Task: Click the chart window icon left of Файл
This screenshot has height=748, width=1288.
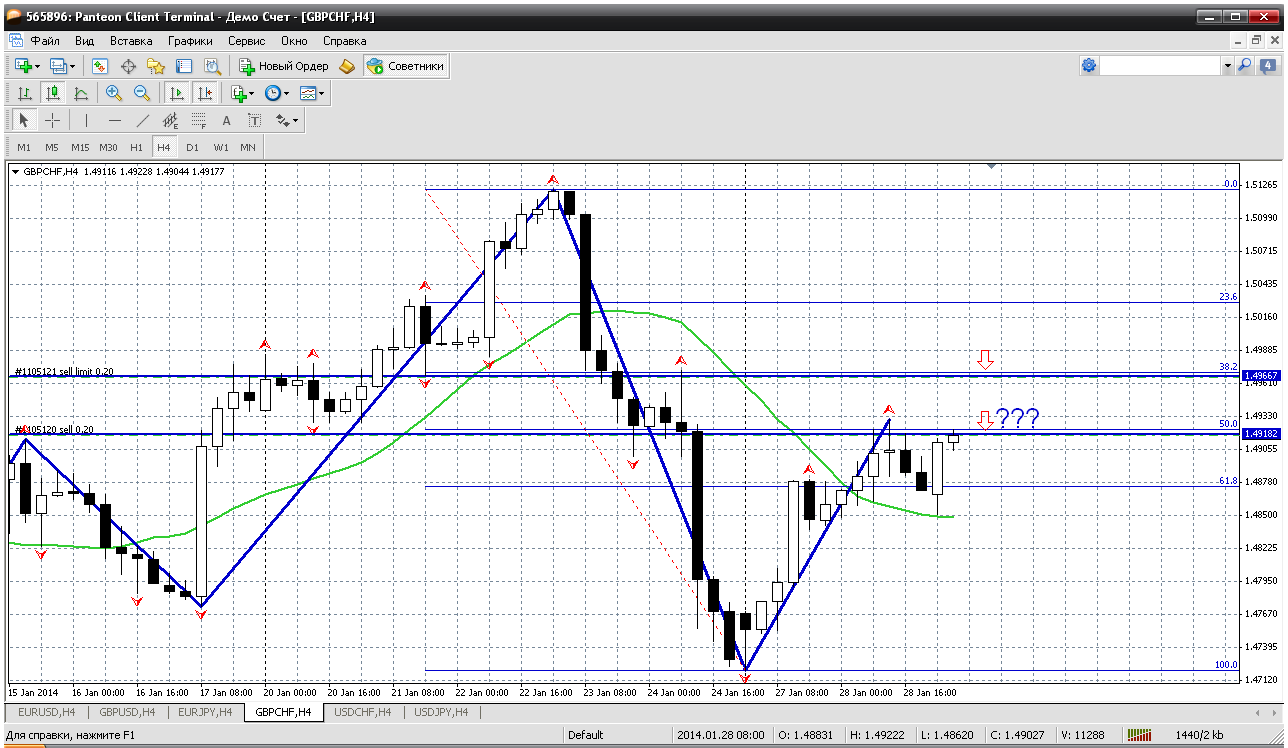Action: [15, 41]
